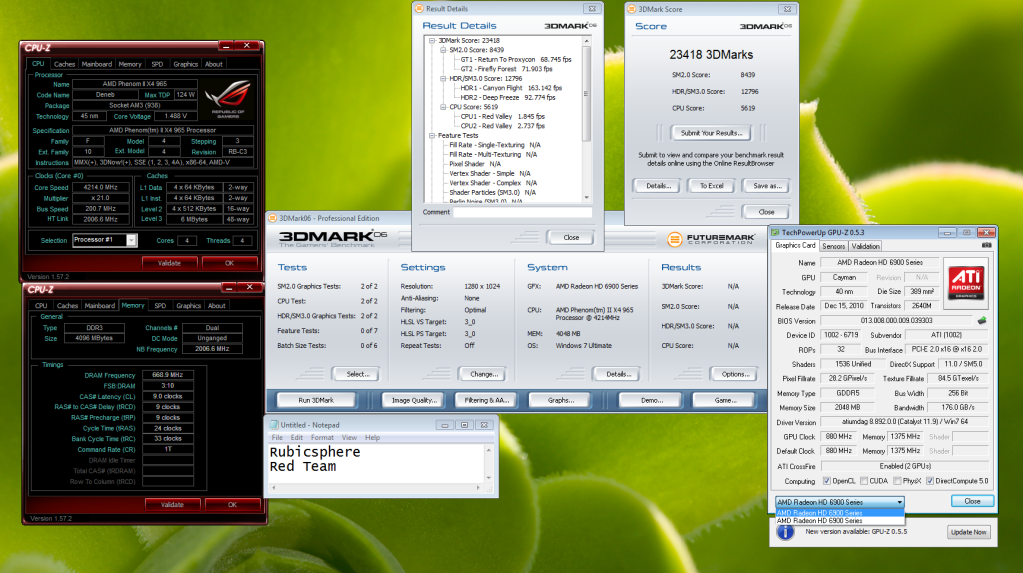The height and width of the screenshot is (573, 1023).
Task: Click the ROG logo in CPU-Z
Action: (228, 98)
